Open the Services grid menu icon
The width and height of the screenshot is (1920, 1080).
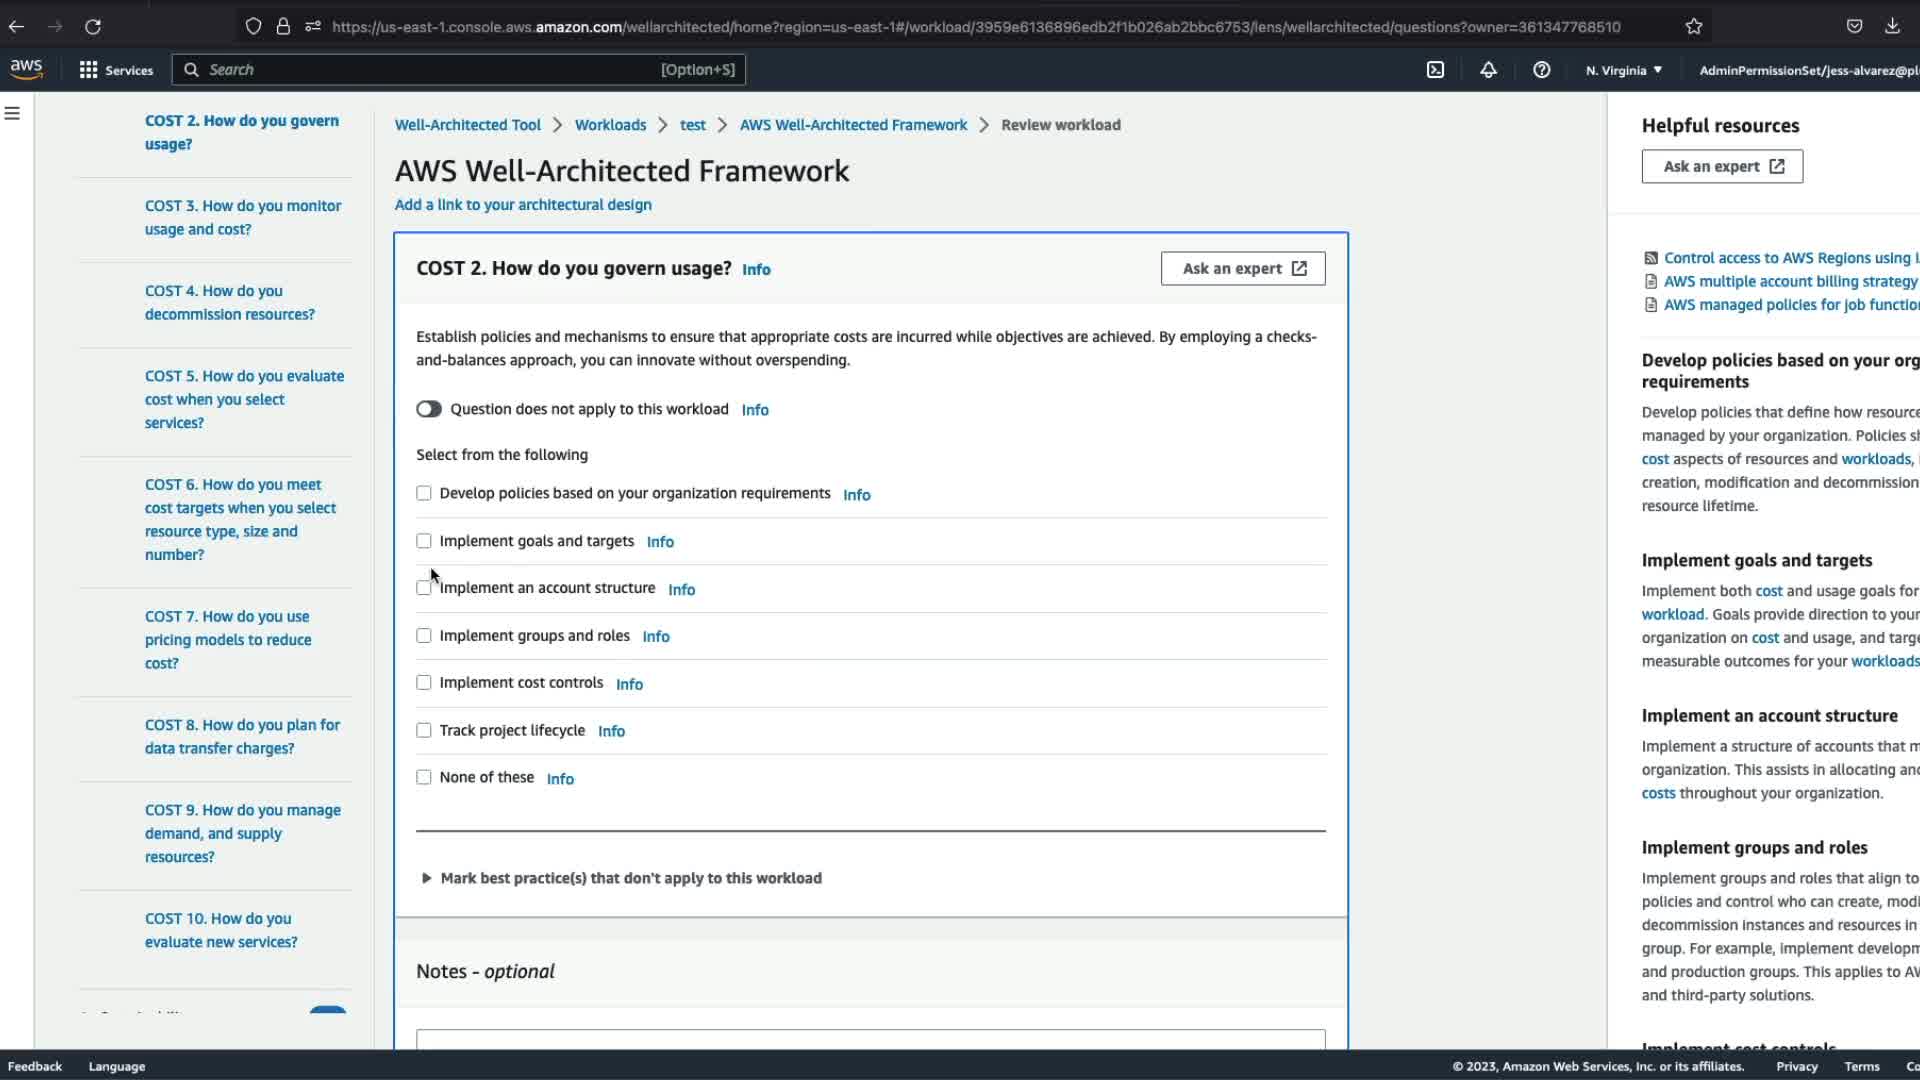coord(88,70)
